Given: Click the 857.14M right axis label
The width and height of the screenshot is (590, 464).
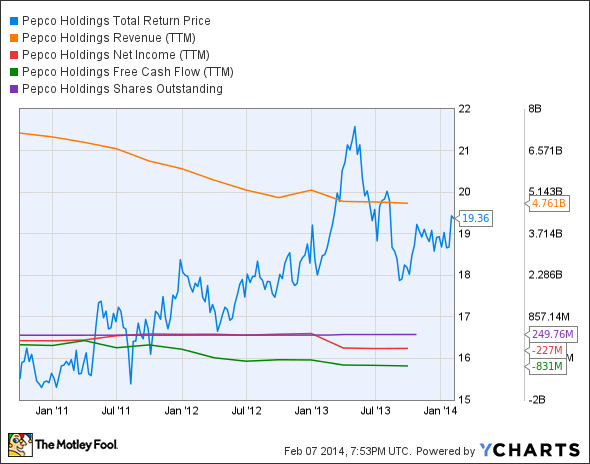Looking at the screenshot, I should pos(549,316).
